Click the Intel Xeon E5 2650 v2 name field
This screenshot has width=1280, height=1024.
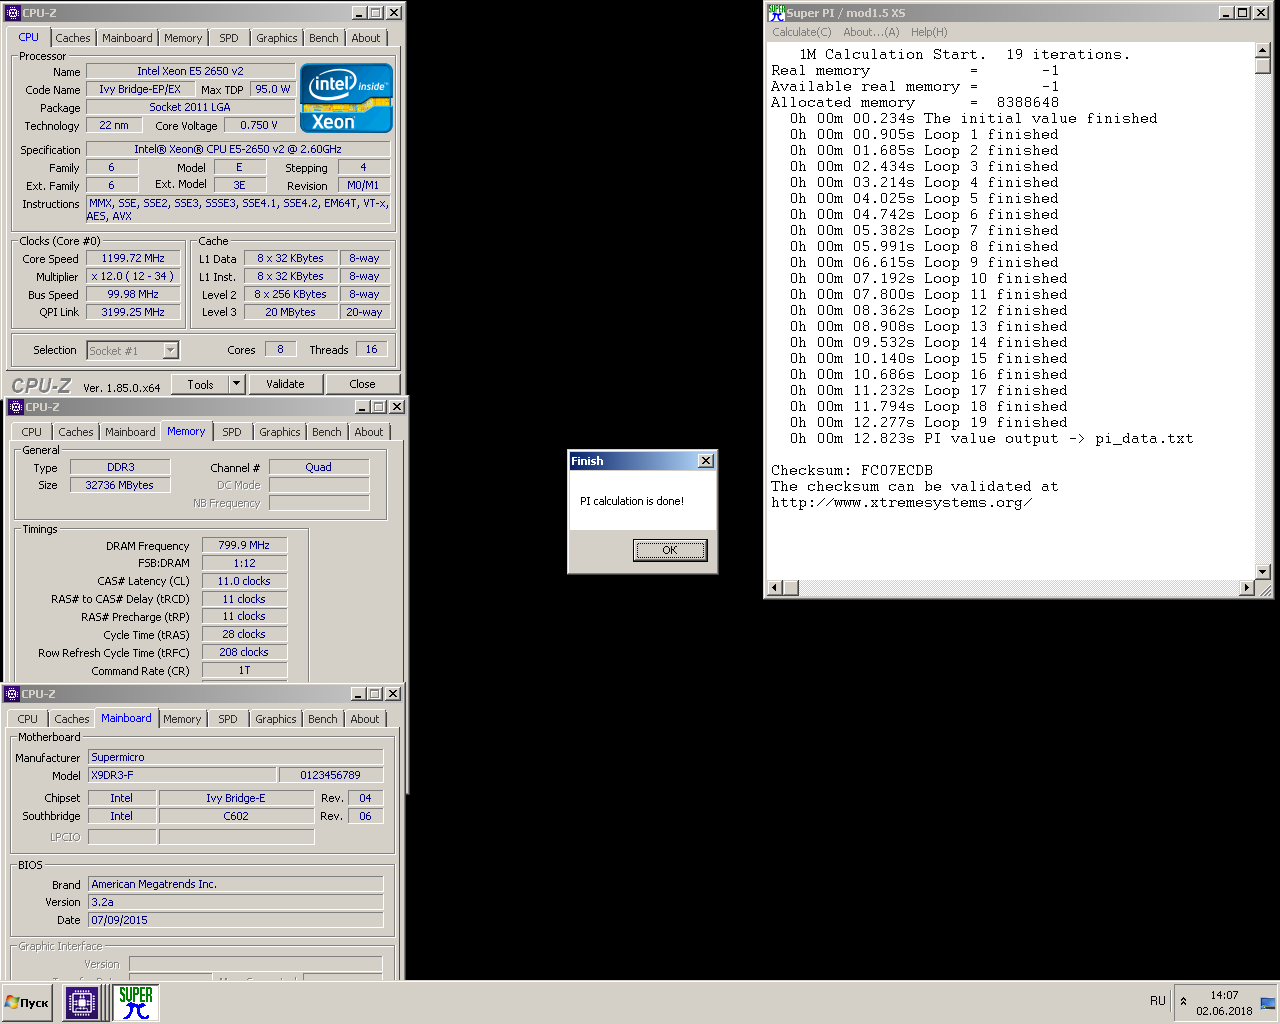click(190, 71)
